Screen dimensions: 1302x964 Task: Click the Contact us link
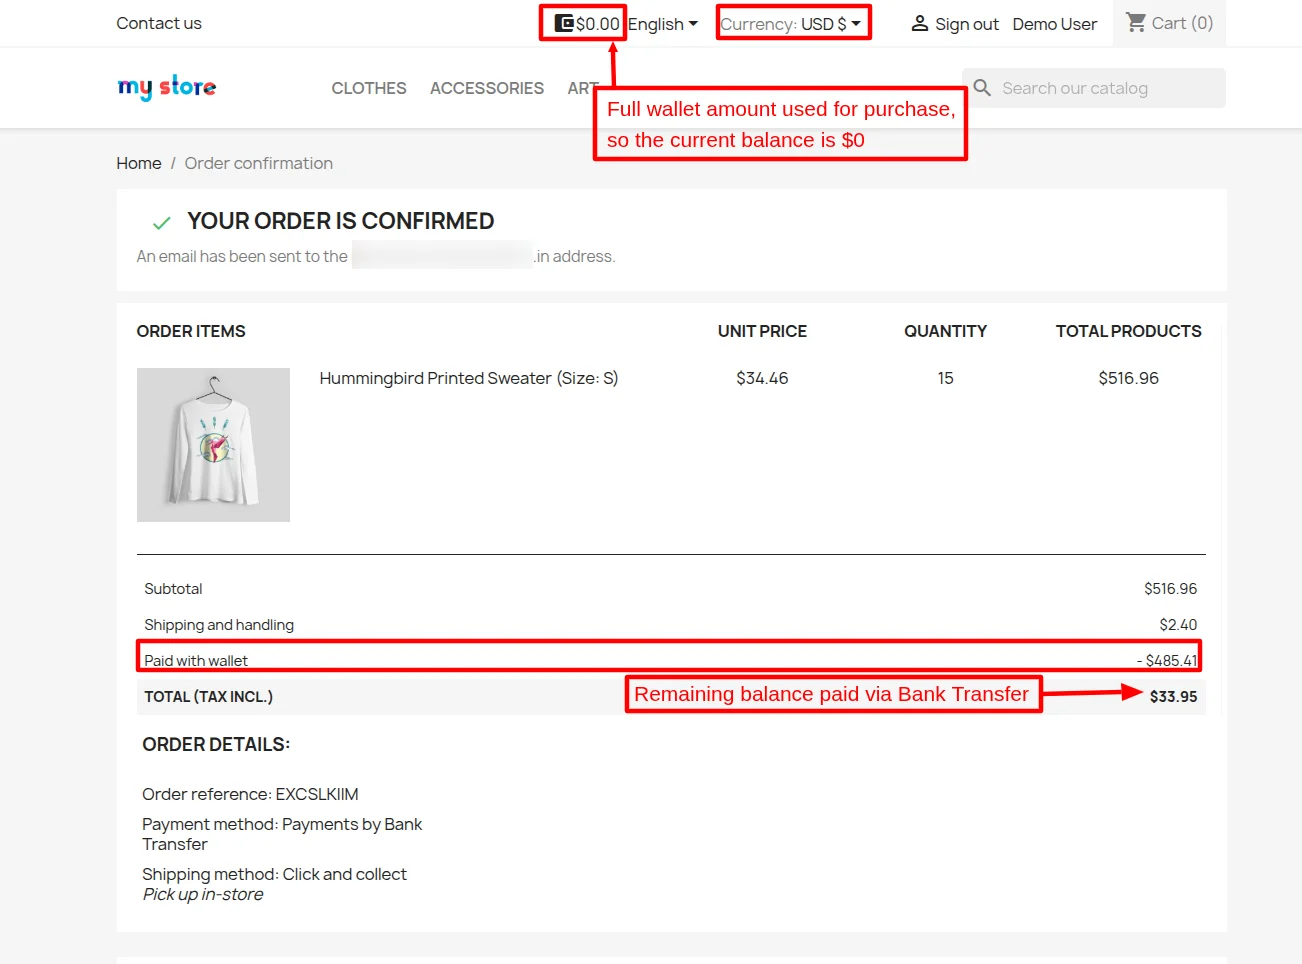pos(158,23)
